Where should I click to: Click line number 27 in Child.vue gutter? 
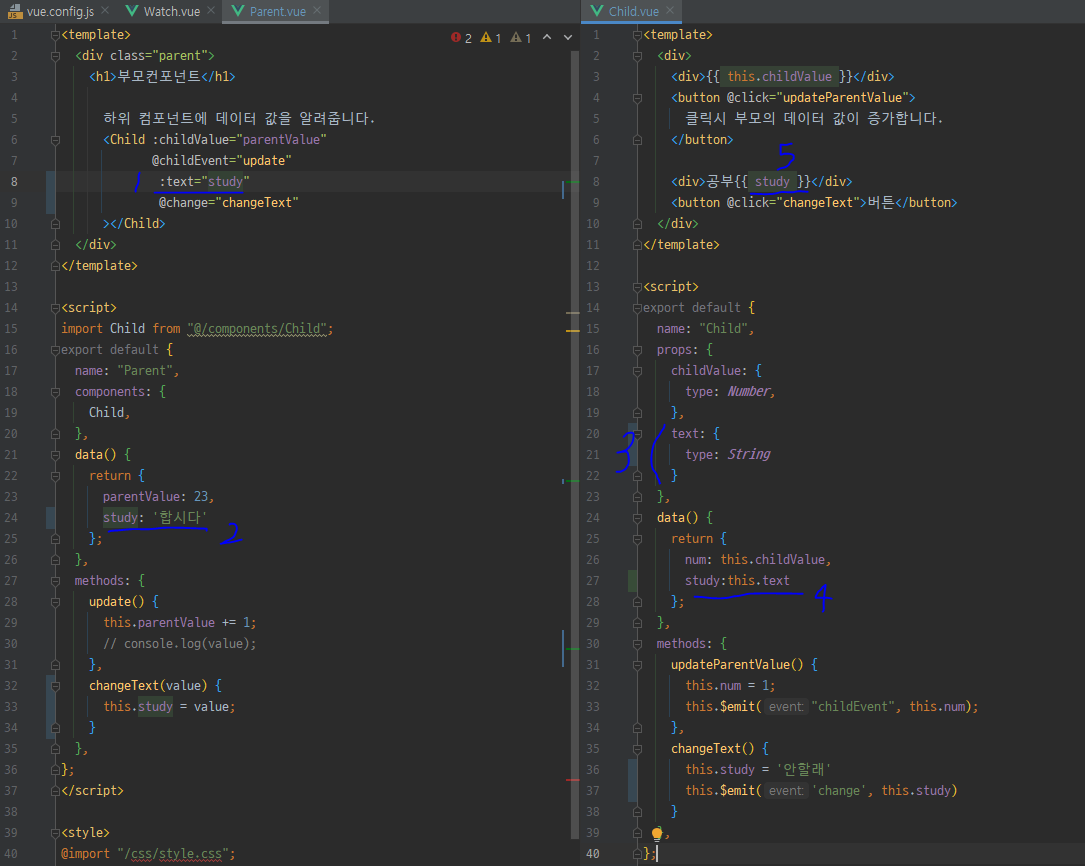pos(593,580)
